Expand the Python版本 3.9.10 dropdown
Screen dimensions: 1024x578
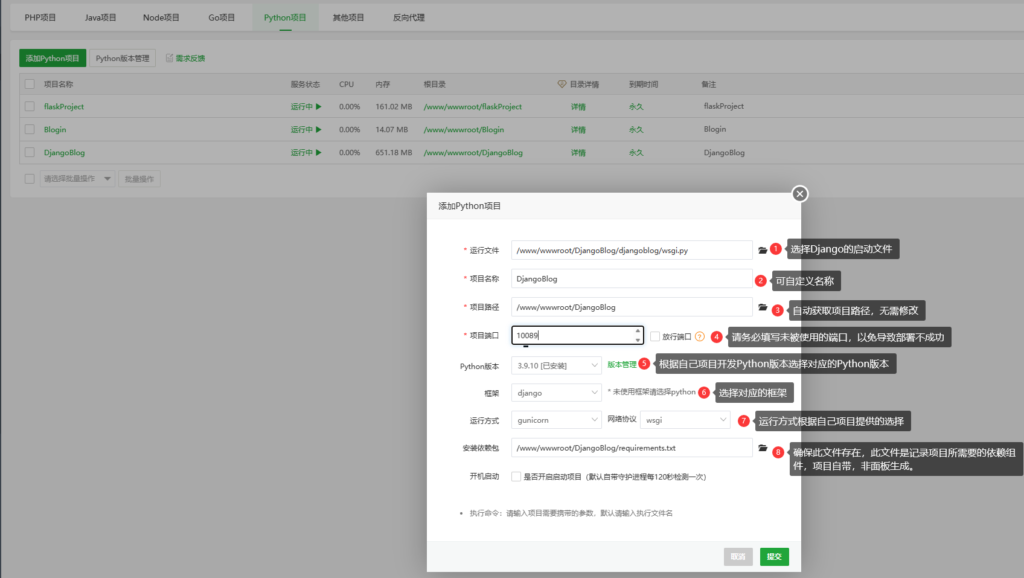click(x=556, y=365)
